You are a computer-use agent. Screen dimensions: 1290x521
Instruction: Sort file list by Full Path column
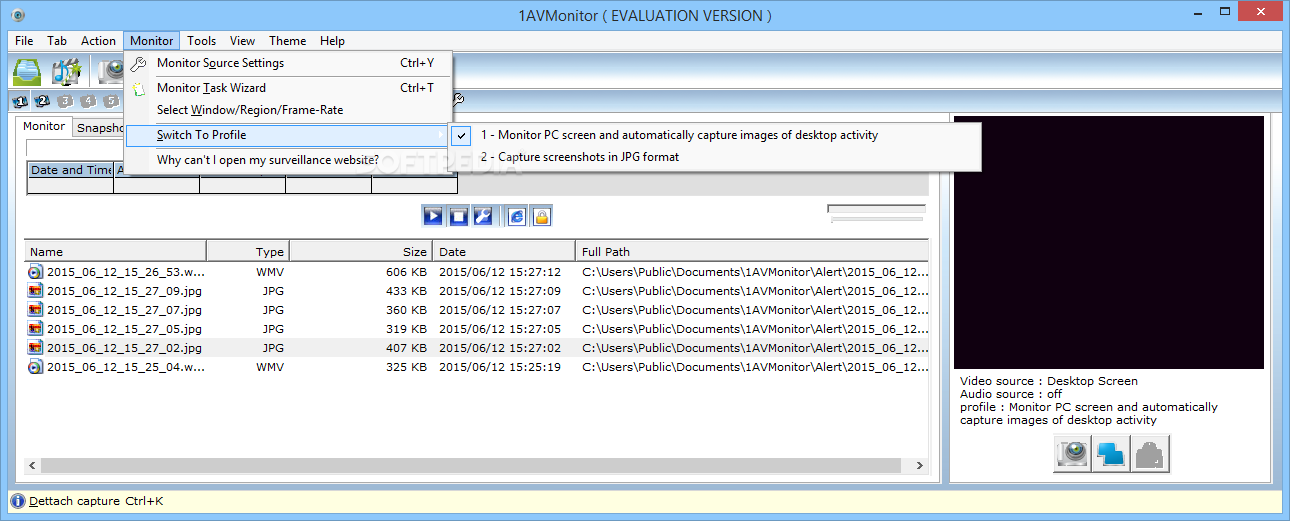[751, 252]
